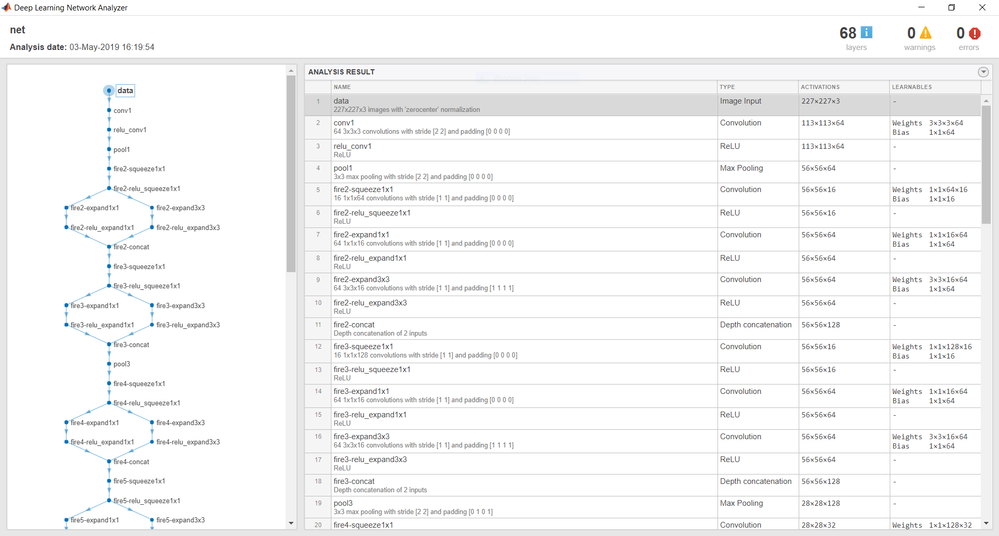
Task: Select table row fire2-relu_squeeze1x1
Action: click(643, 217)
